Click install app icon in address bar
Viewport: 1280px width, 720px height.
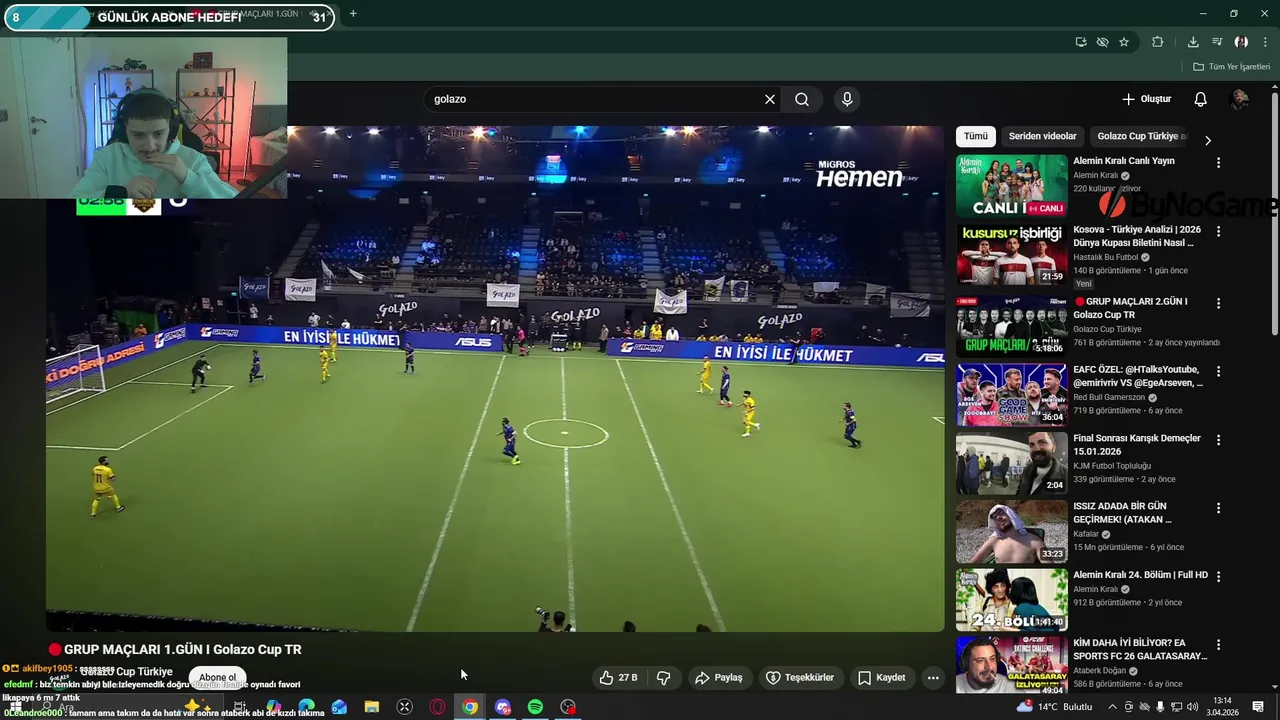click(x=1081, y=42)
